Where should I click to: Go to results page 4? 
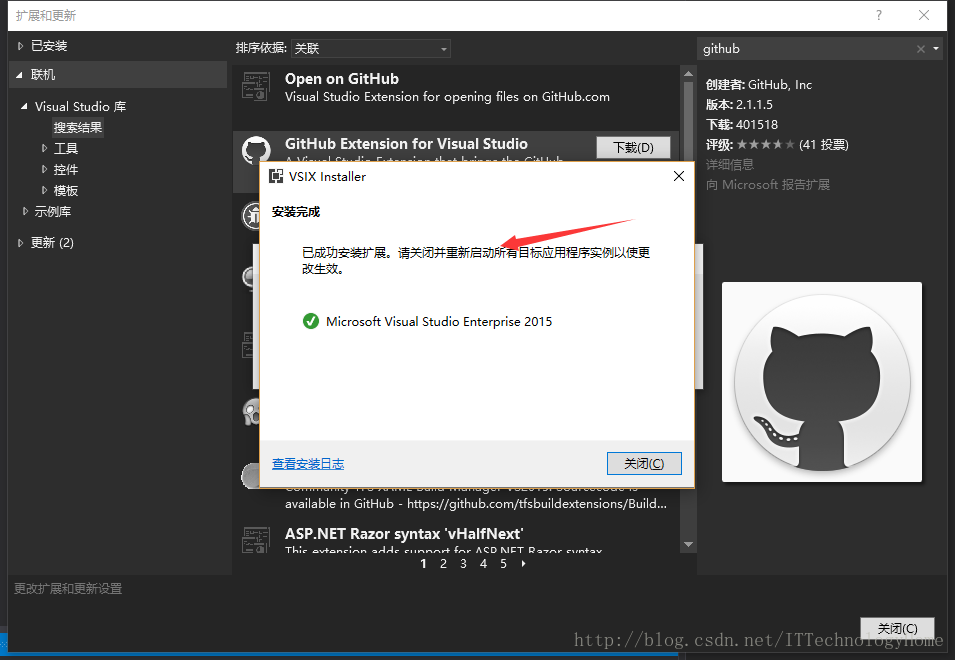[483, 564]
